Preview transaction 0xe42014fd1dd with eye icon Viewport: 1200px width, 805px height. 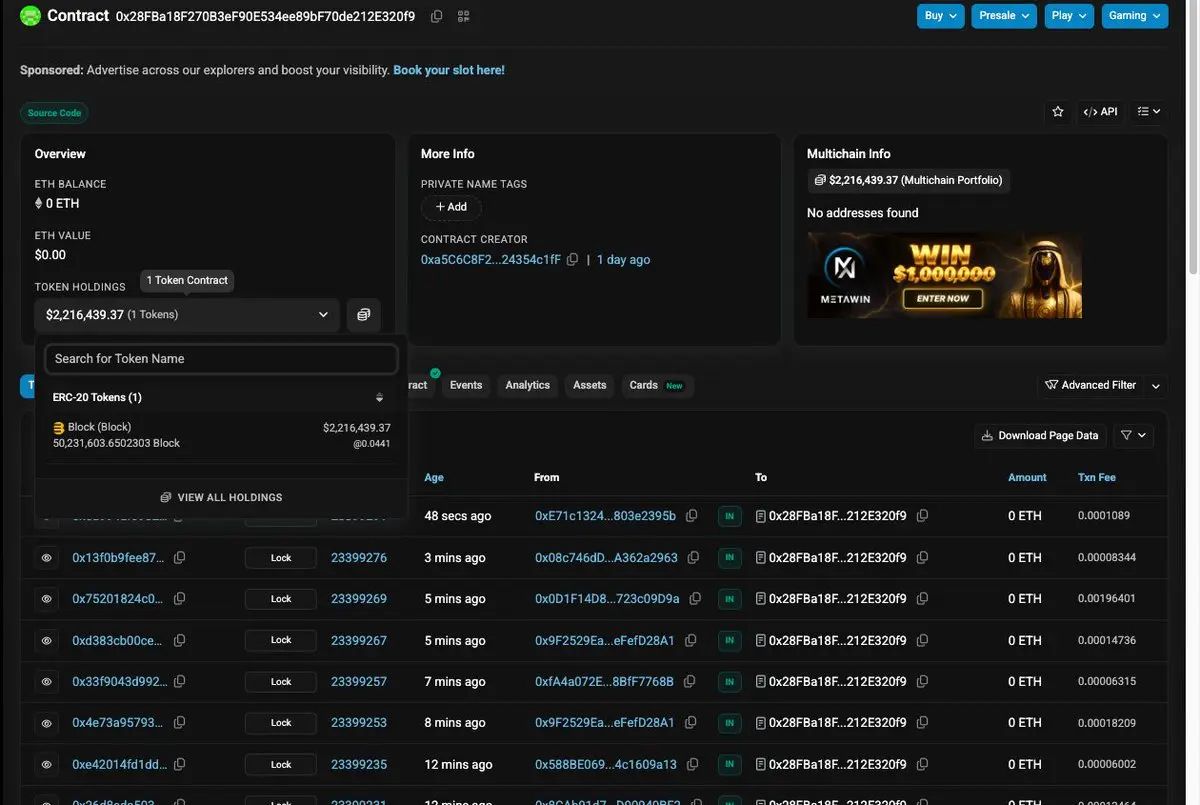46,765
